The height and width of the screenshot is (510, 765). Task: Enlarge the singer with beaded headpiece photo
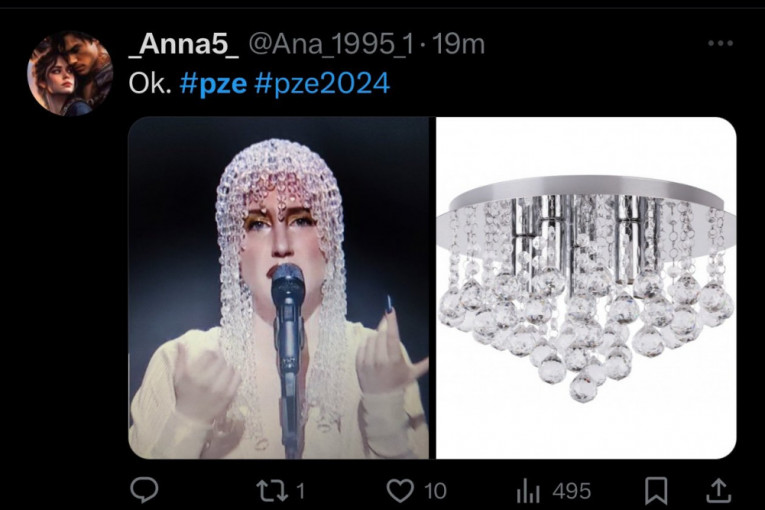[x=279, y=288]
